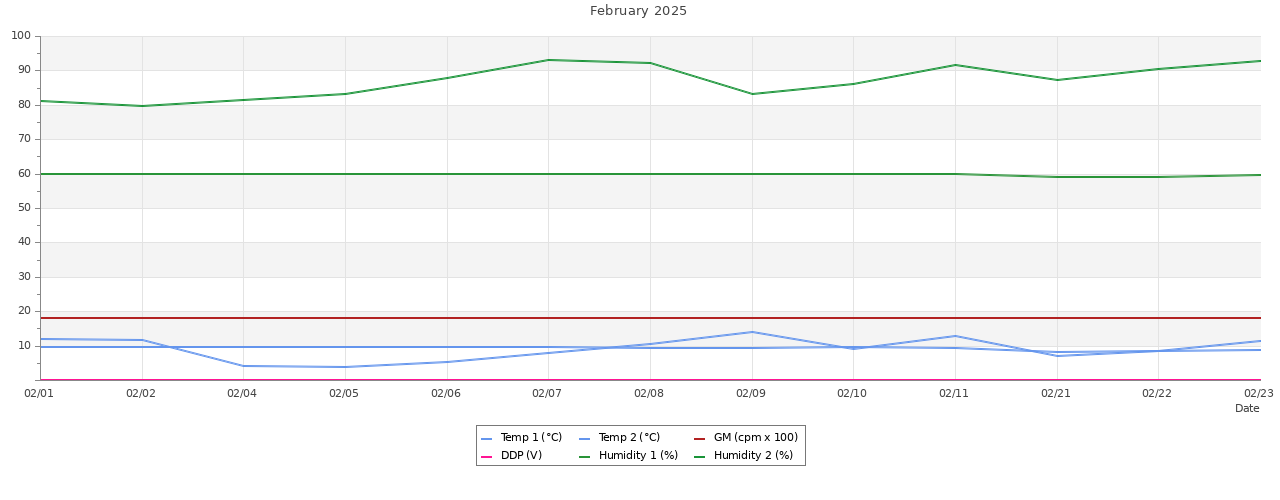This screenshot has width=1280, height=500.
Task: Click the 02/11 point on top humidity line
Action: click(x=955, y=65)
